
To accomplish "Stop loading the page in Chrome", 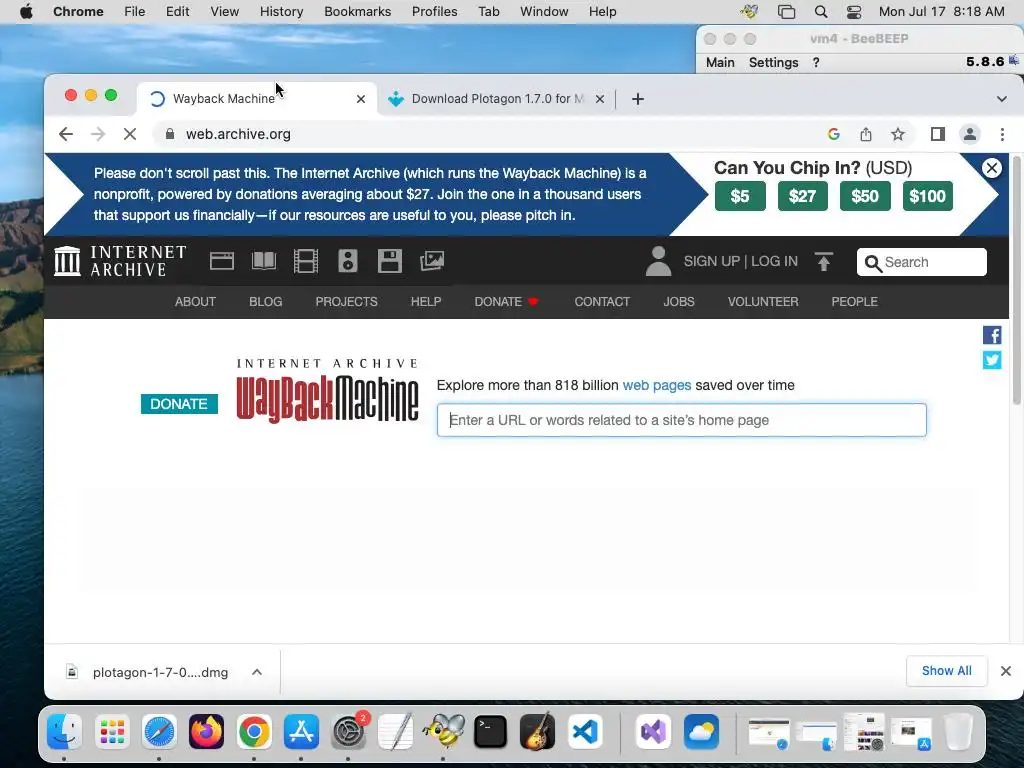I will coord(130,134).
